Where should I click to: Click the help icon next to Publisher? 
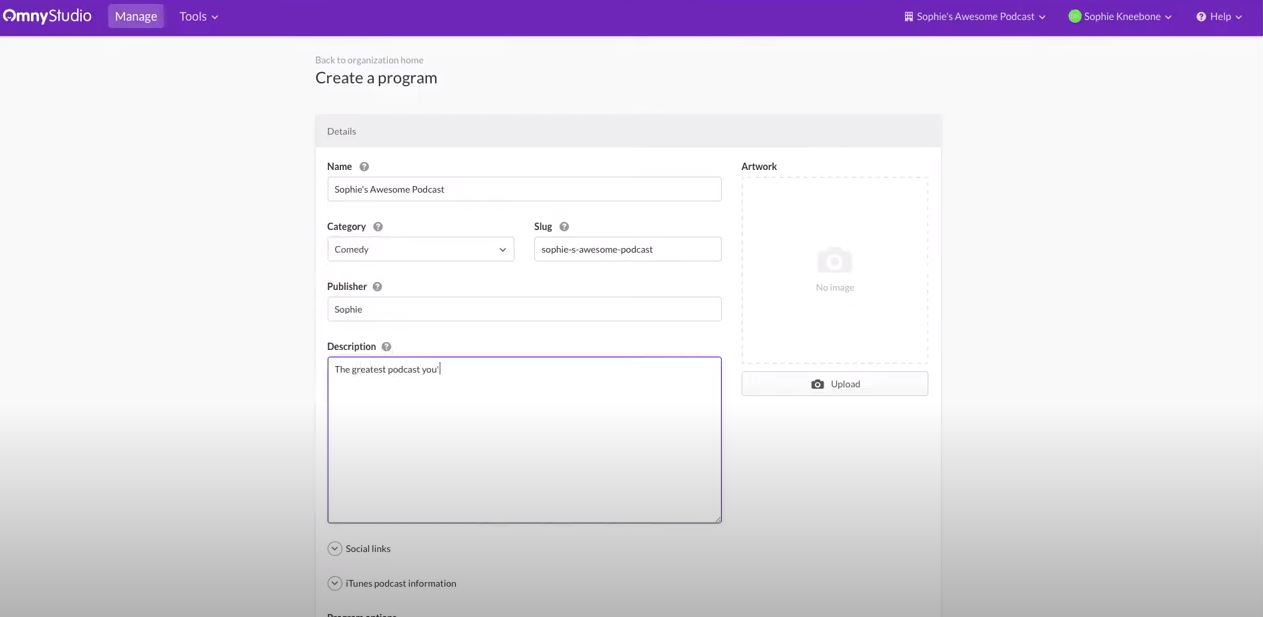point(377,287)
